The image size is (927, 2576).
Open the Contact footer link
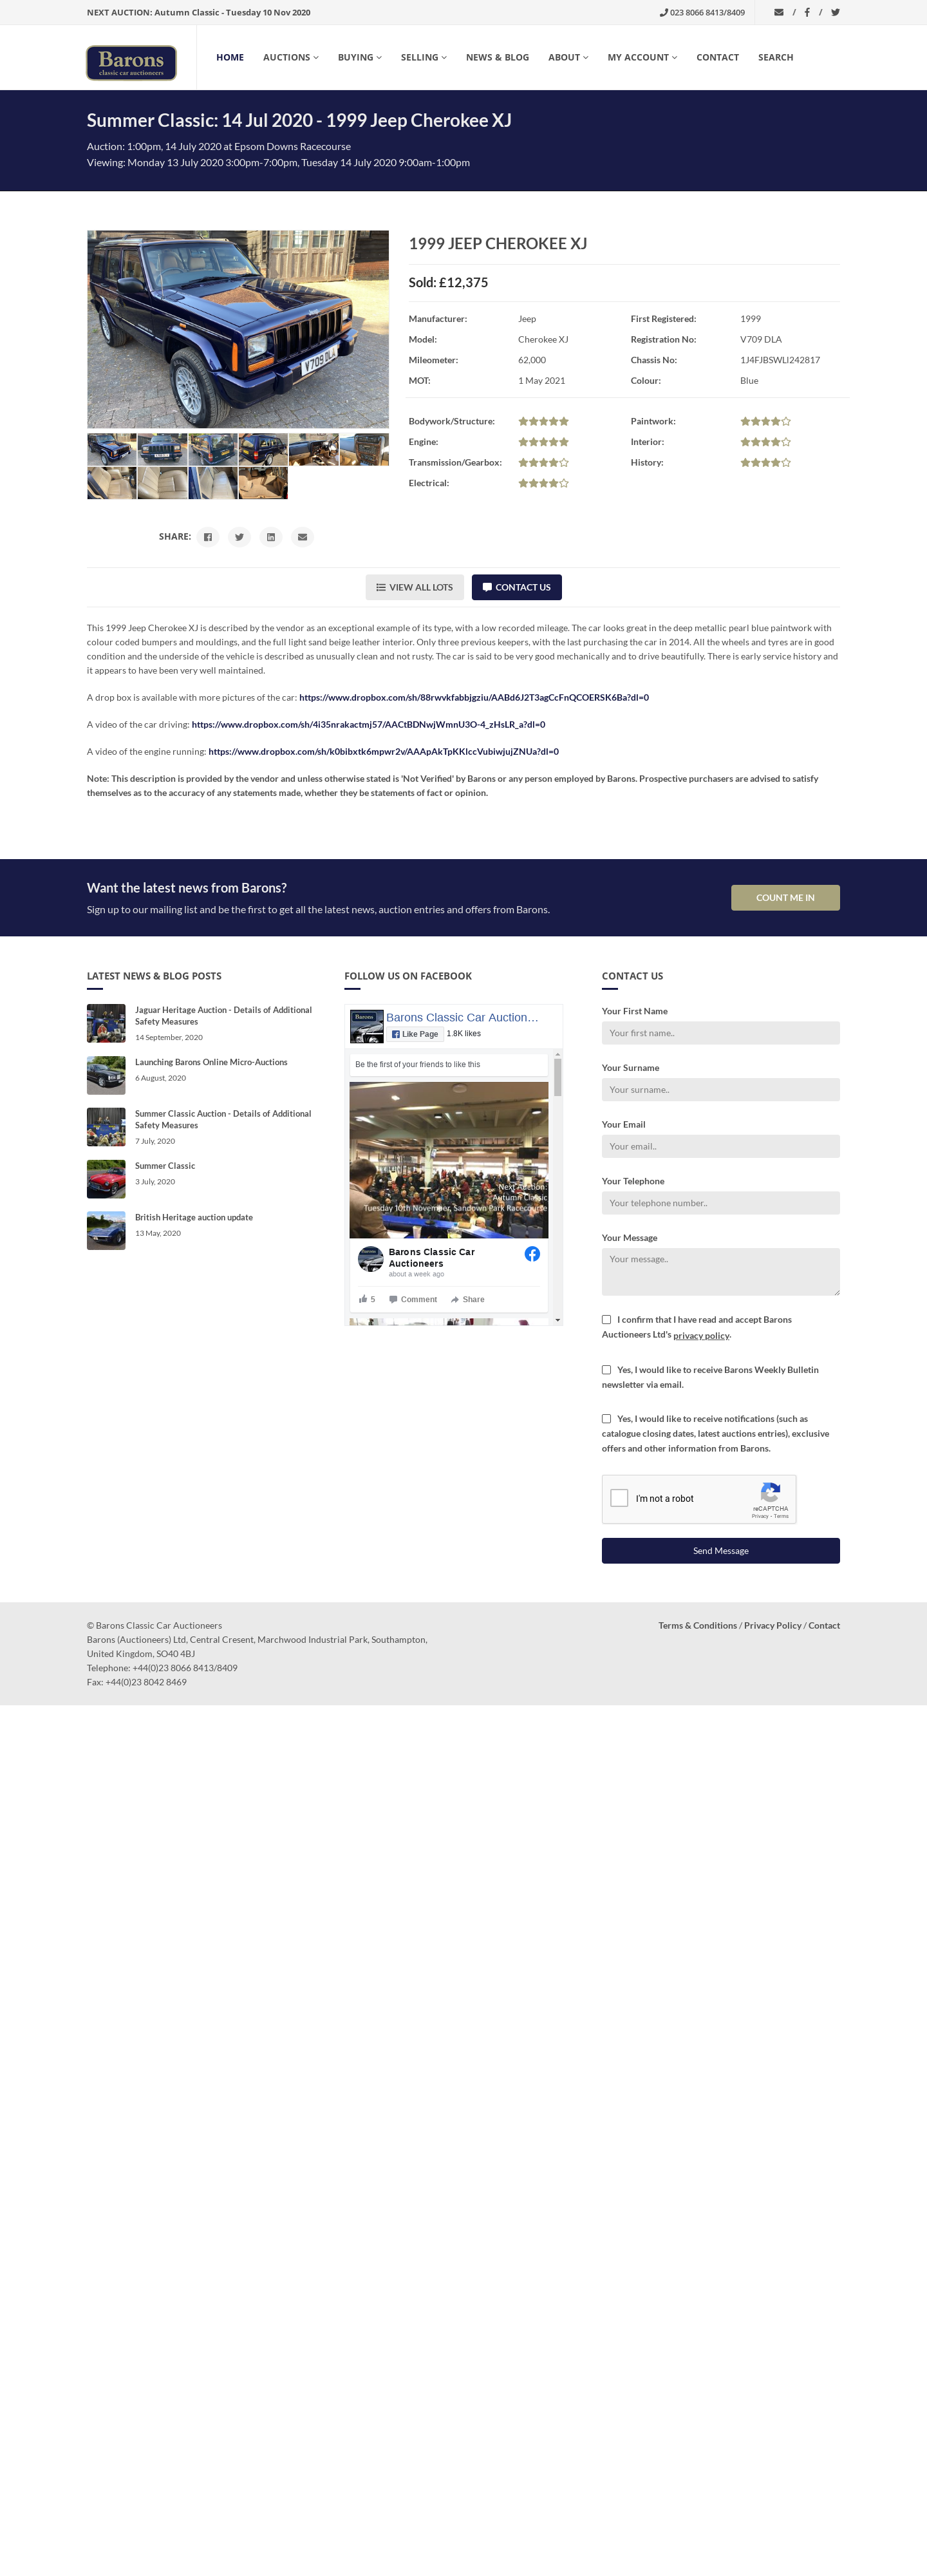[x=824, y=1626]
